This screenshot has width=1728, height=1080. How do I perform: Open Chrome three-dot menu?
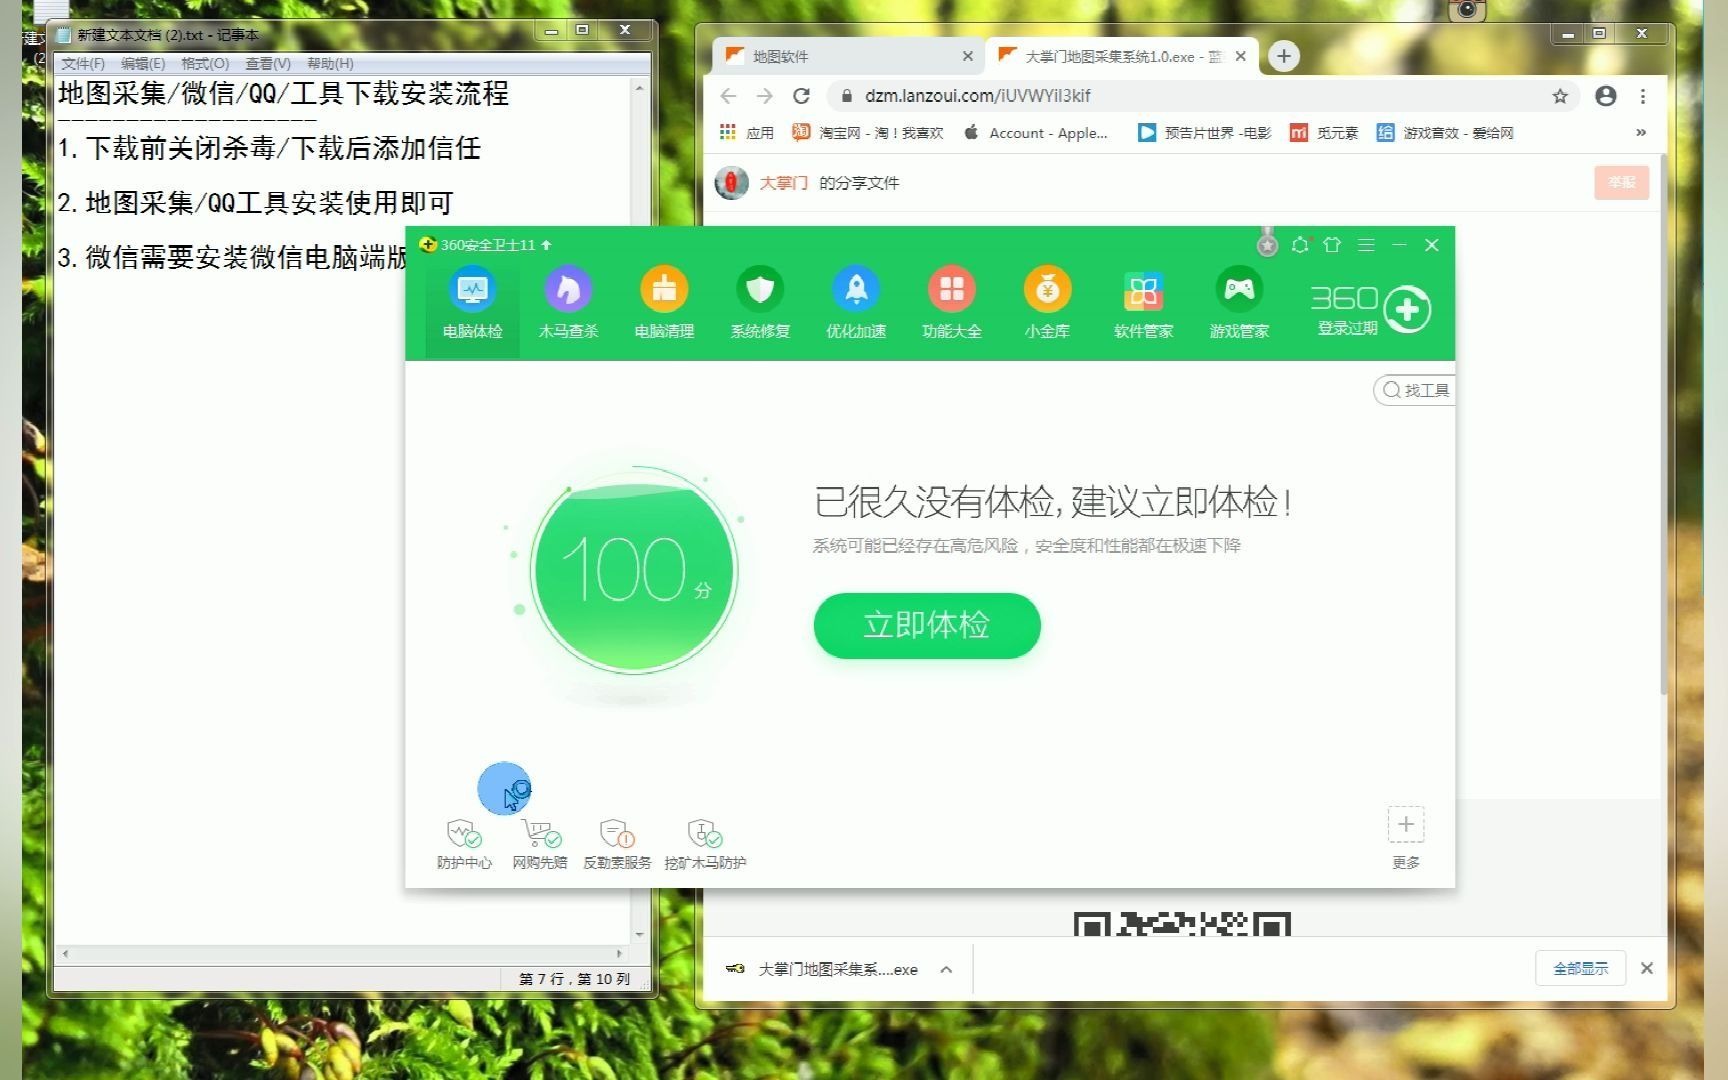point(1643,96)
